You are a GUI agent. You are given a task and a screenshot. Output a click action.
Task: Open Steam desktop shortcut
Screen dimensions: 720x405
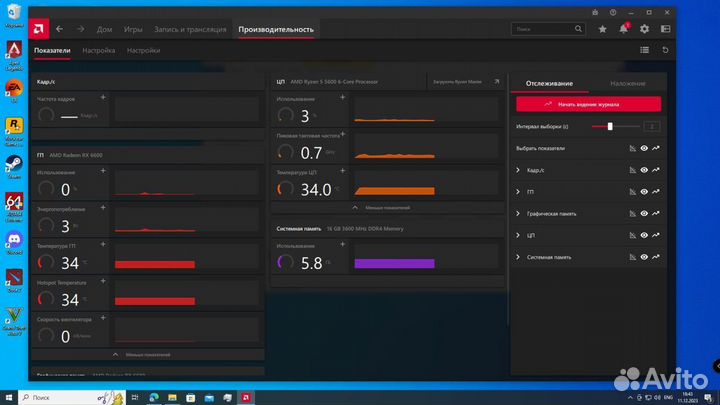(x=14, y=167)
